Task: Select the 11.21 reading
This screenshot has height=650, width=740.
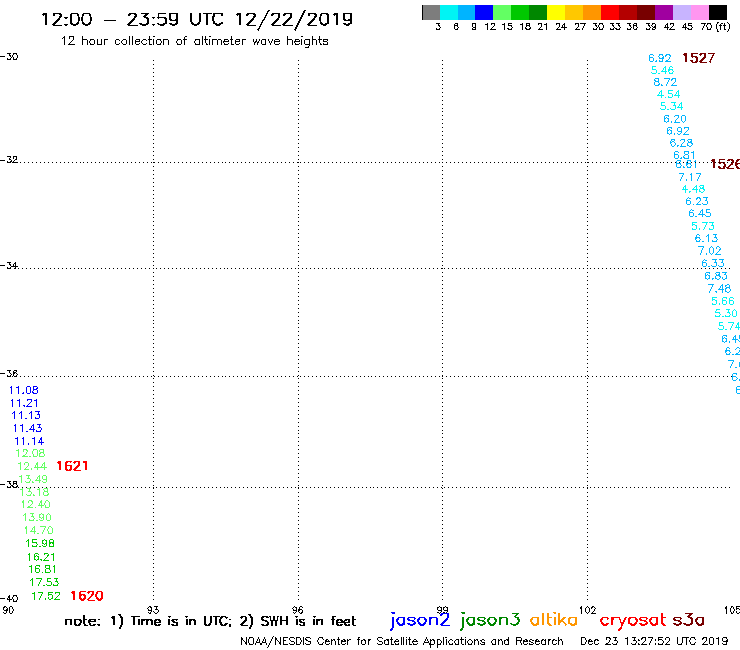Action: (x=24, y=403)
